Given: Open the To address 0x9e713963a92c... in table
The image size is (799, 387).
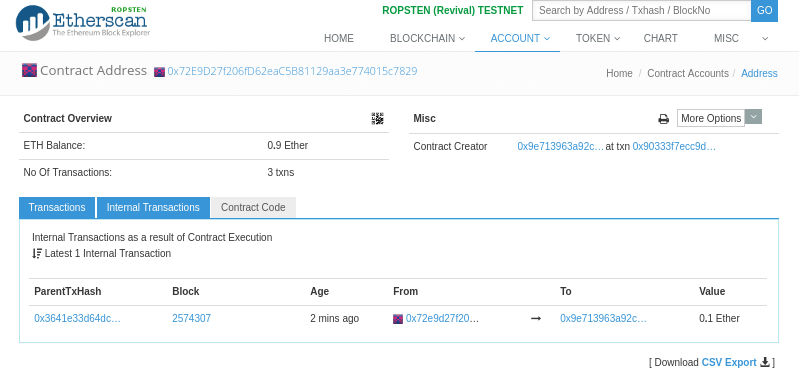Looking at the screenshot, I should click(603, 318).
